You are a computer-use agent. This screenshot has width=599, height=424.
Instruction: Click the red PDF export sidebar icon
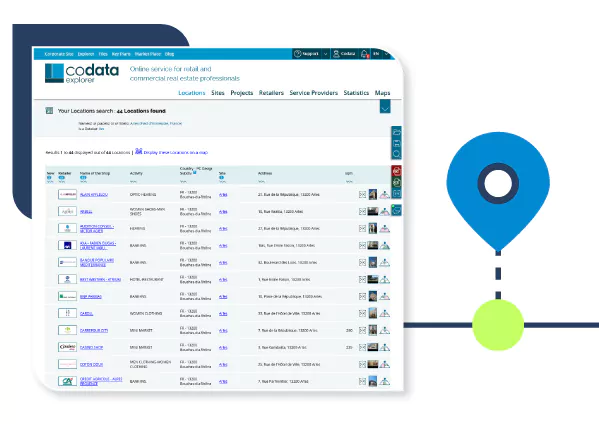(397, 171)
